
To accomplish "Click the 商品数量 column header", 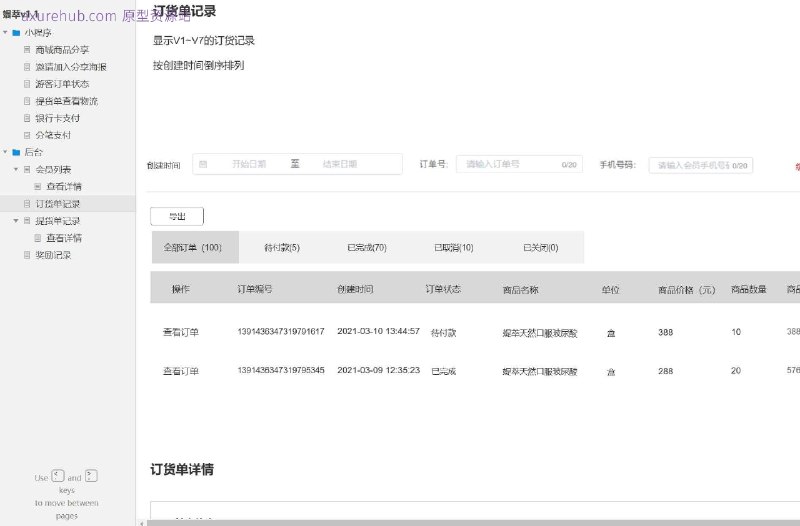I will click(748, 289).
